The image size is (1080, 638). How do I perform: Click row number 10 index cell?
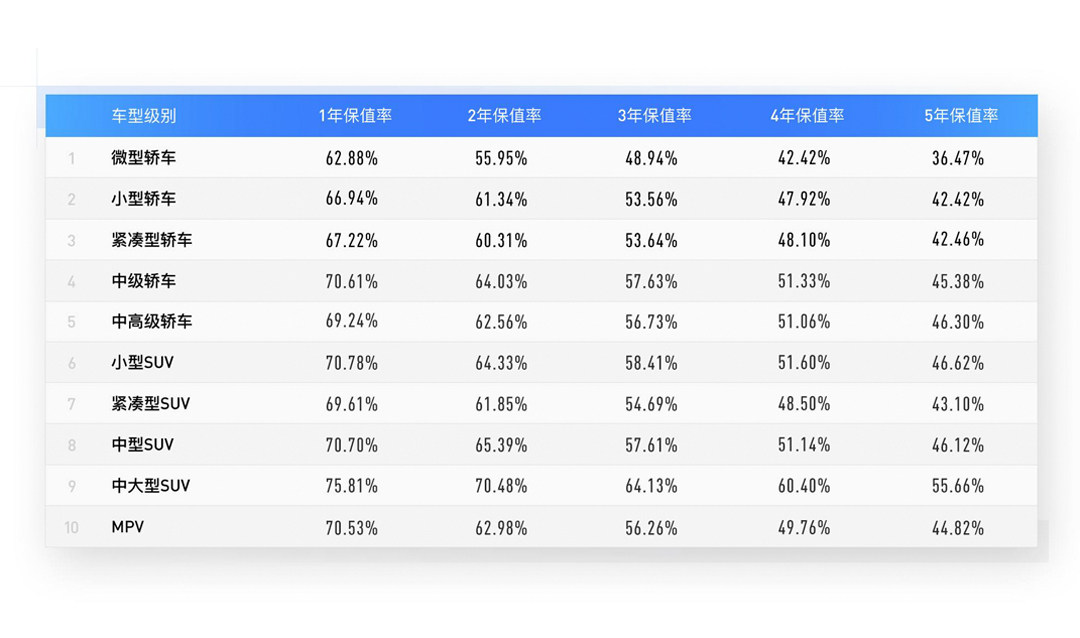click(x=71, y=527)
